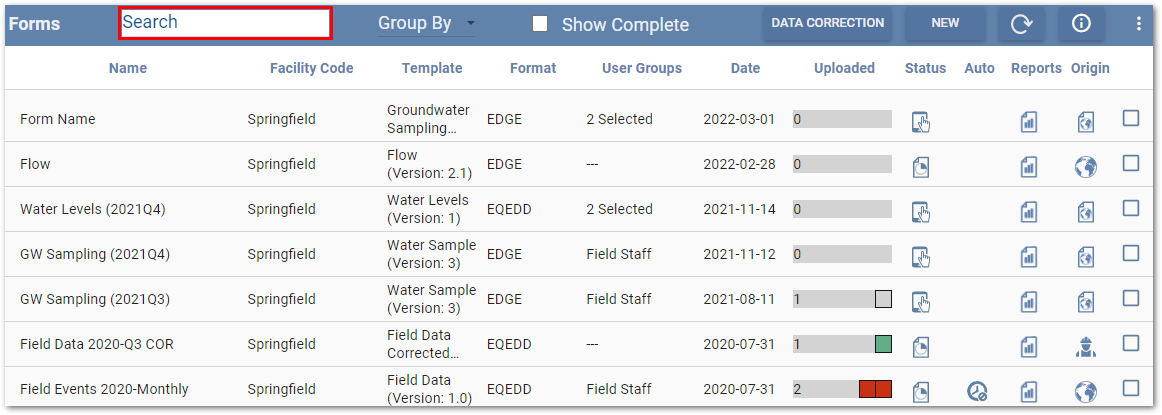The height and width of the screenshot is (415, 1162).
Task: Click globe origin icon for Flow row
Action: click(x=1085, y=167)
